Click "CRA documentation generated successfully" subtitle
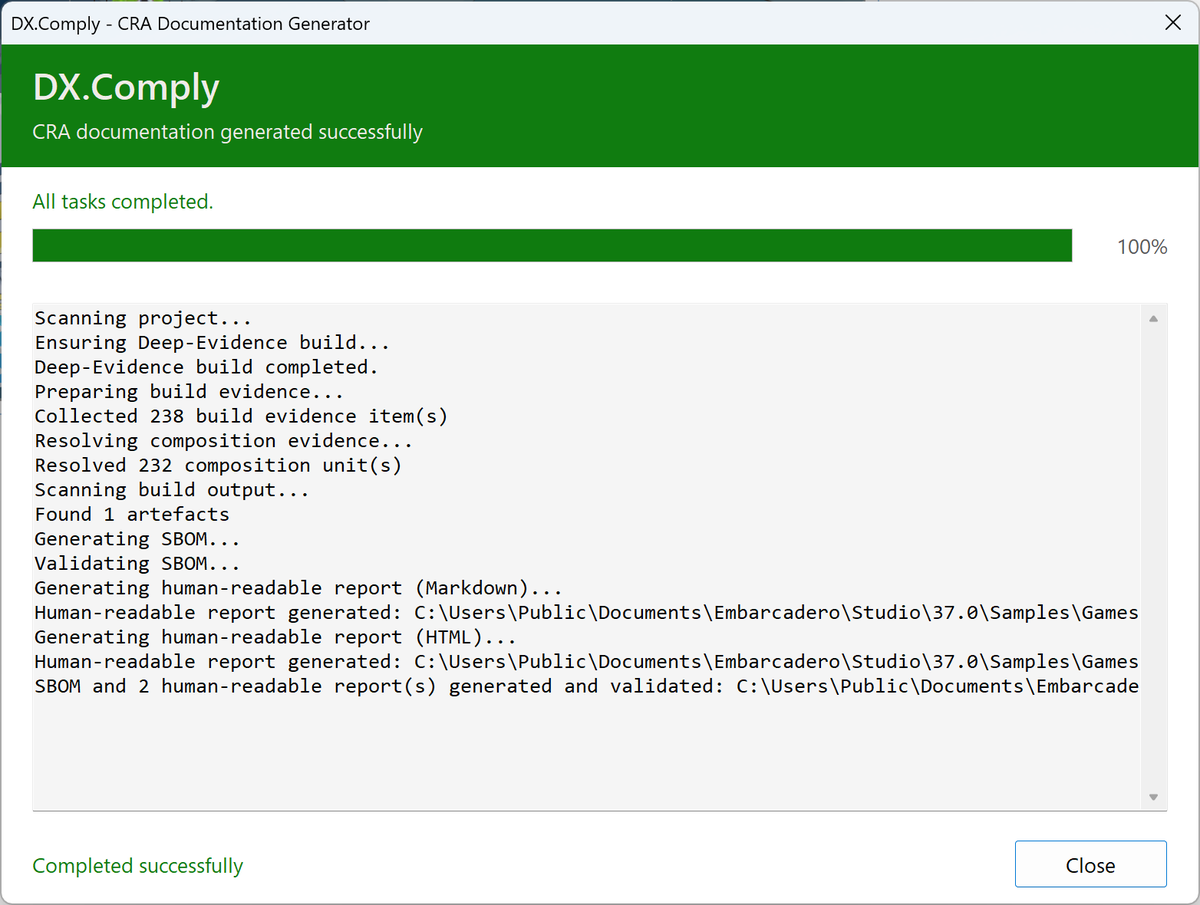The image size is (1200, 905). pos(228,132)
